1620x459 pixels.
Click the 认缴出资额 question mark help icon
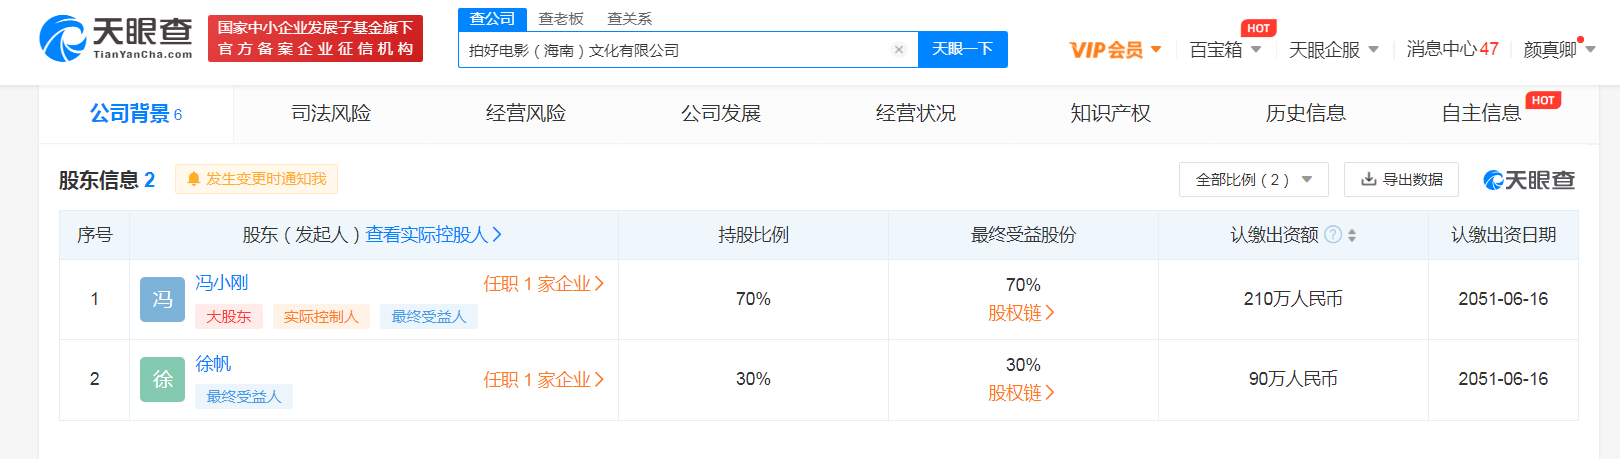[1332, 235]
